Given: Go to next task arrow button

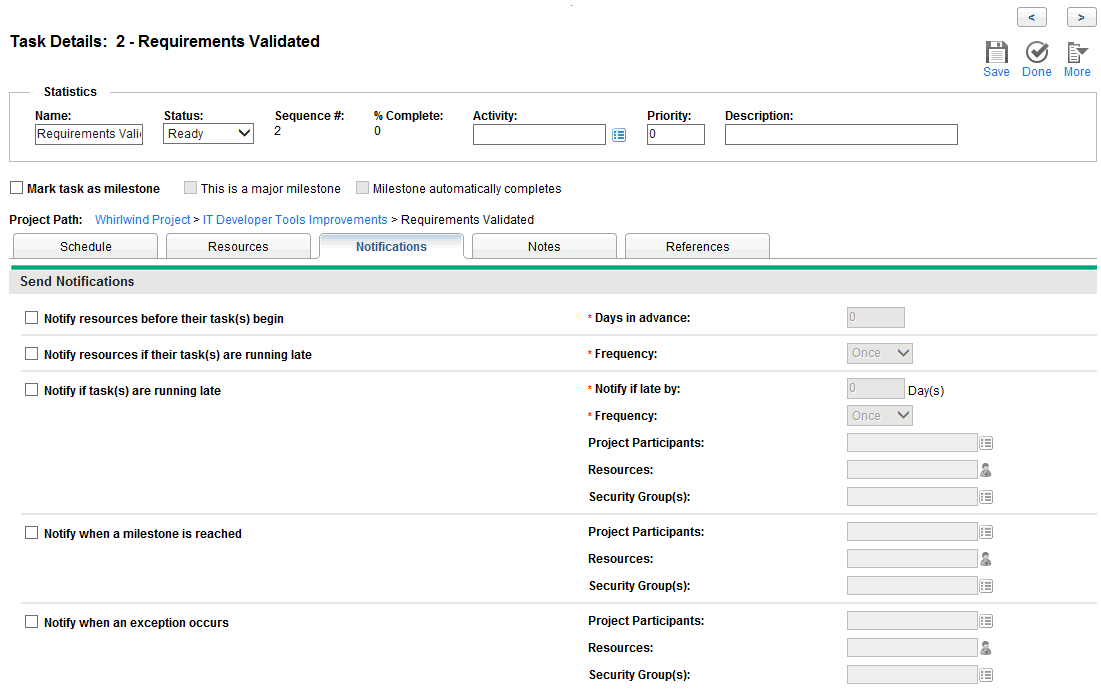Looking at the screenshot, I should click(1081, 17).
